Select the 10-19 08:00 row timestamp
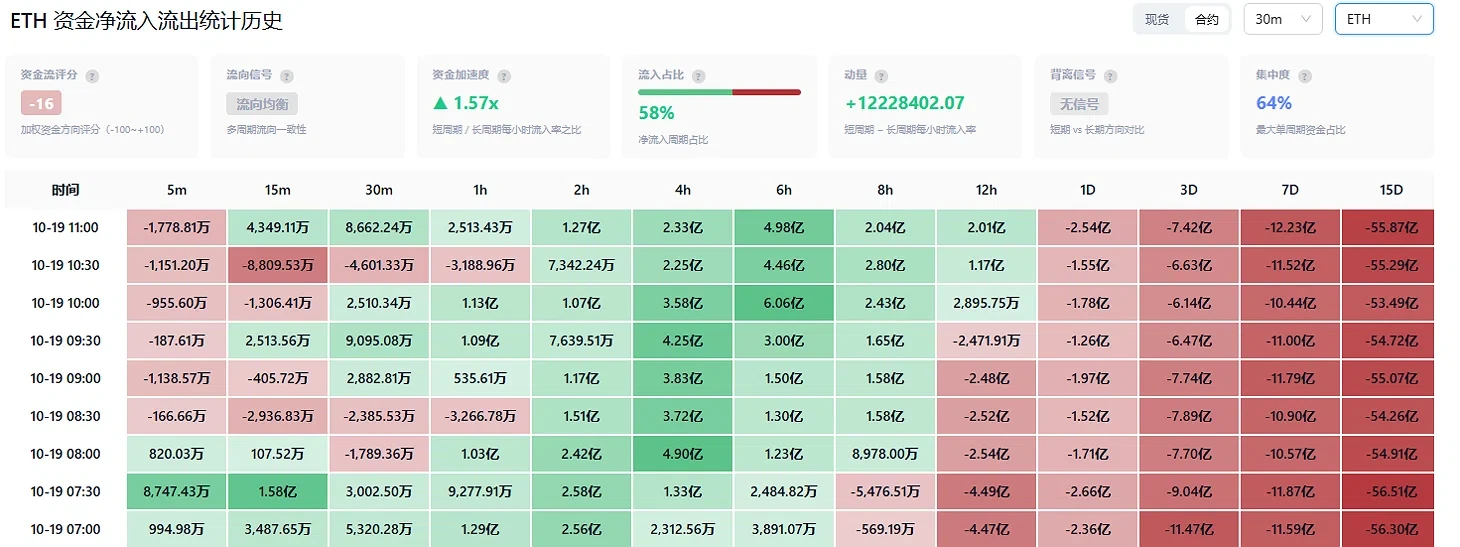 coord(65,453)
